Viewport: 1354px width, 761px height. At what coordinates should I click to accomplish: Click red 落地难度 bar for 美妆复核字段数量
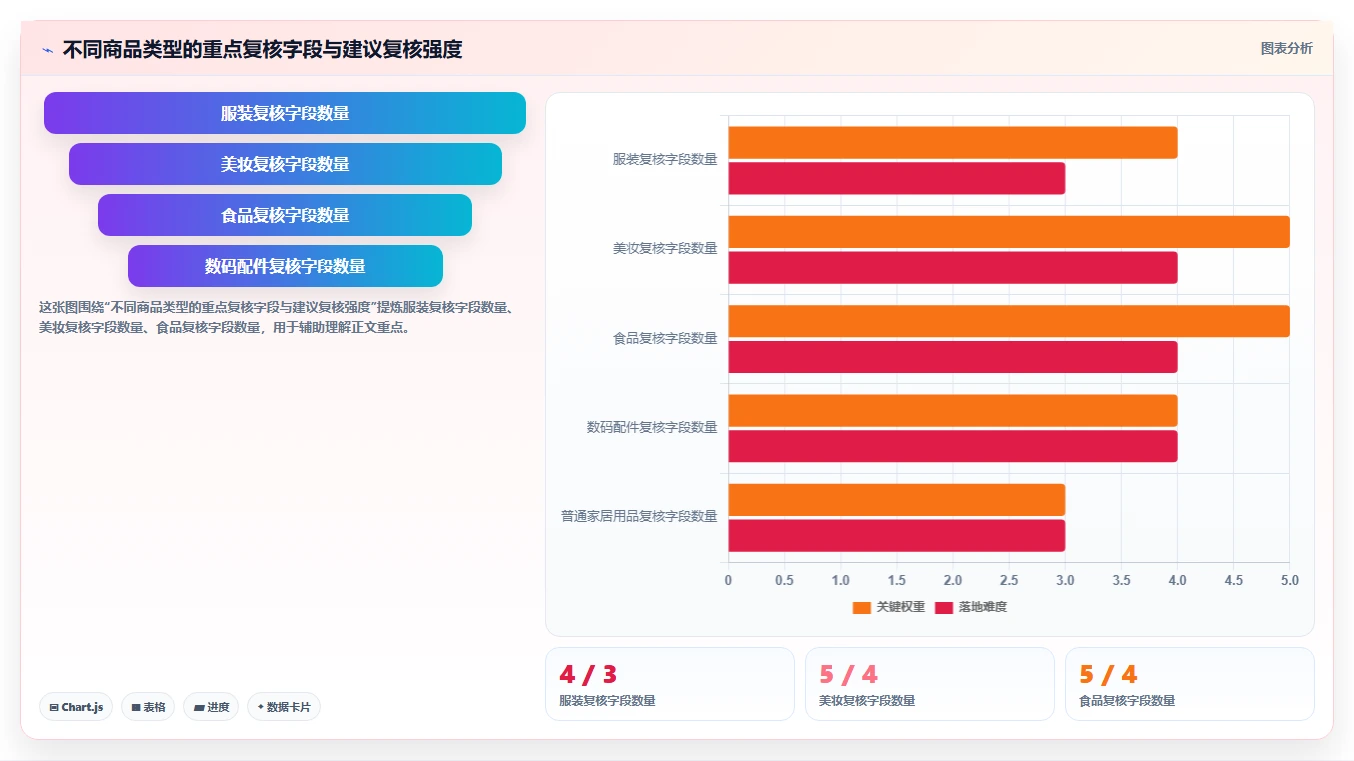tap(952, 267)
